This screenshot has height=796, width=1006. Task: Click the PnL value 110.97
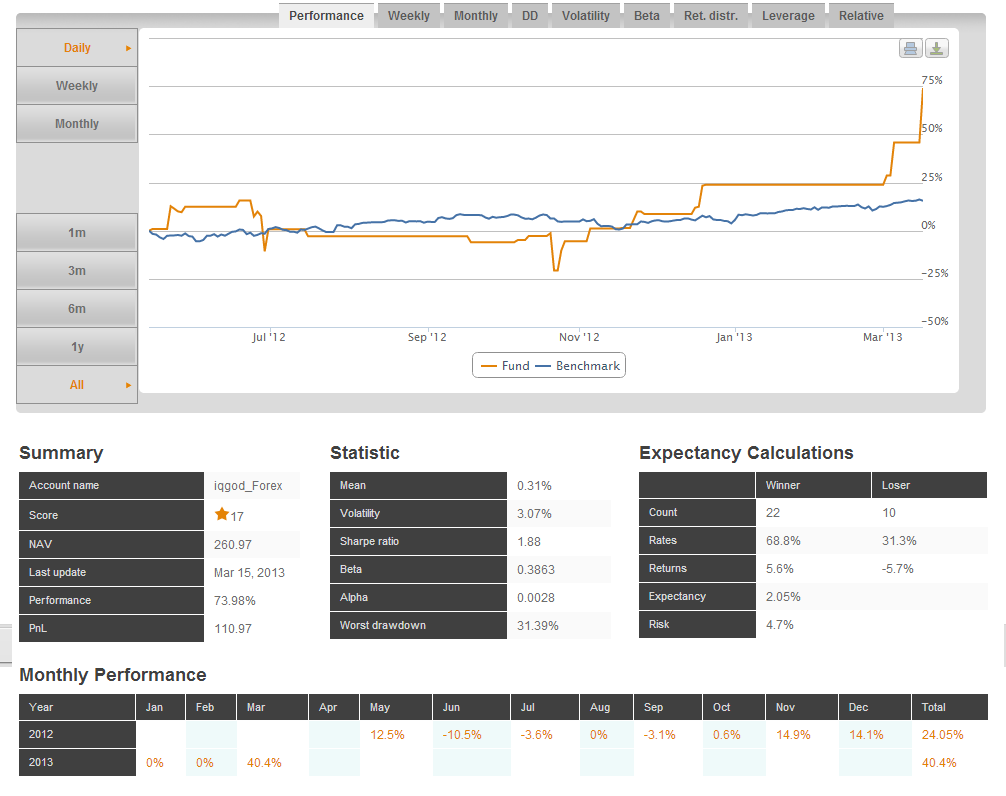(232, 629)
